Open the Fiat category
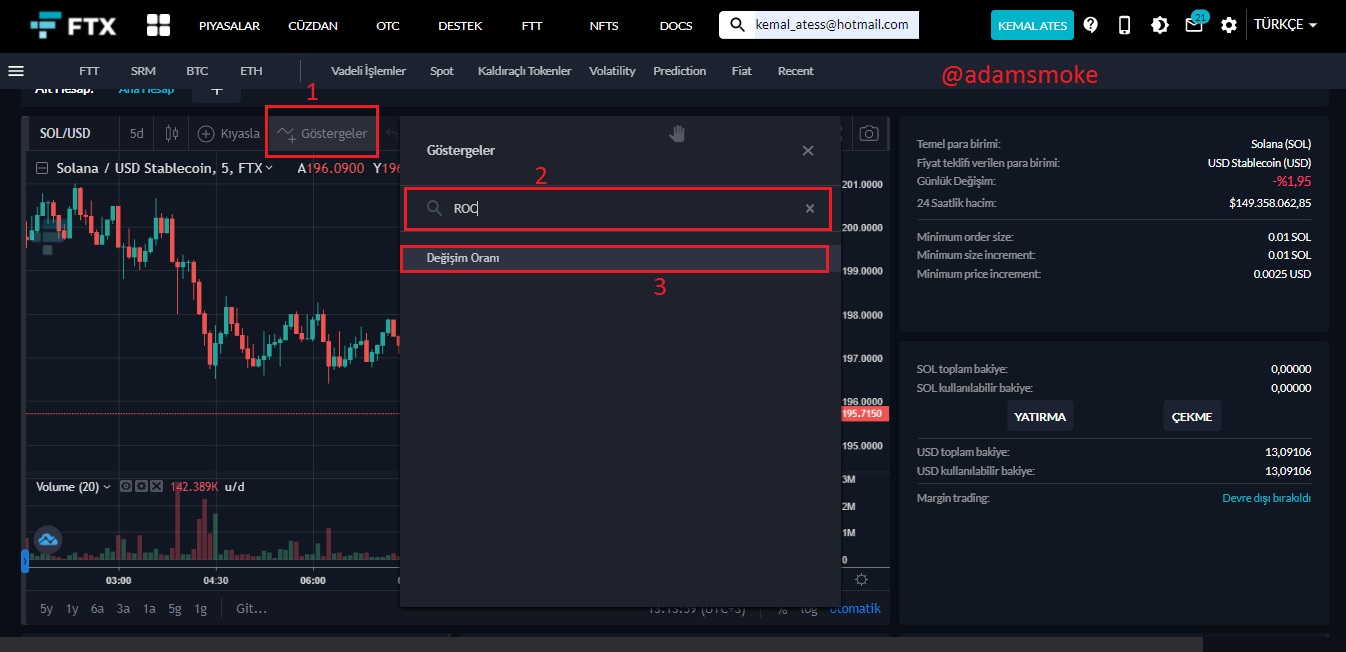 (x=742, y=71)
